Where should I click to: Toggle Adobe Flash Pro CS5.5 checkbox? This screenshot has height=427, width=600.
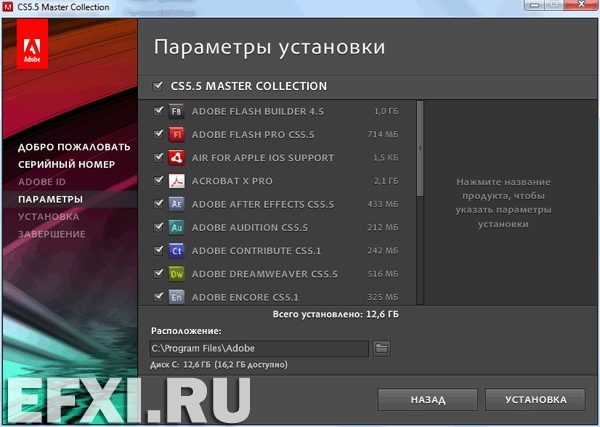tap(158, 134)
